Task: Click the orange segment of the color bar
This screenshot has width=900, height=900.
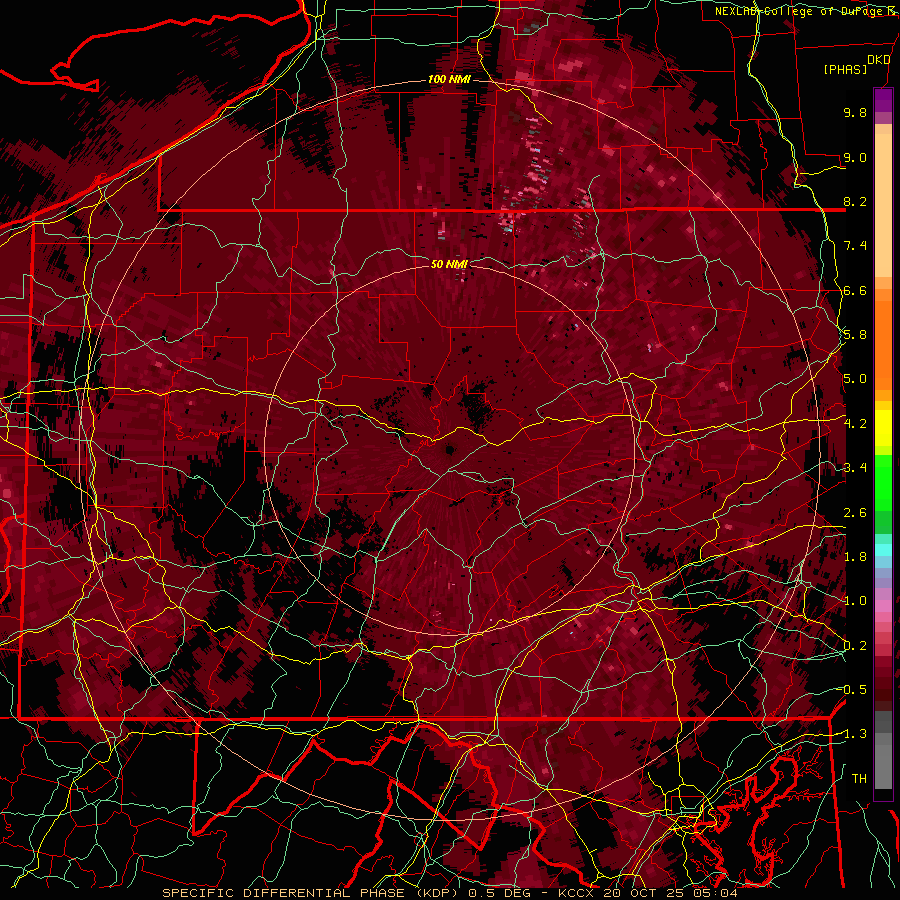Action: click(883, 339)
